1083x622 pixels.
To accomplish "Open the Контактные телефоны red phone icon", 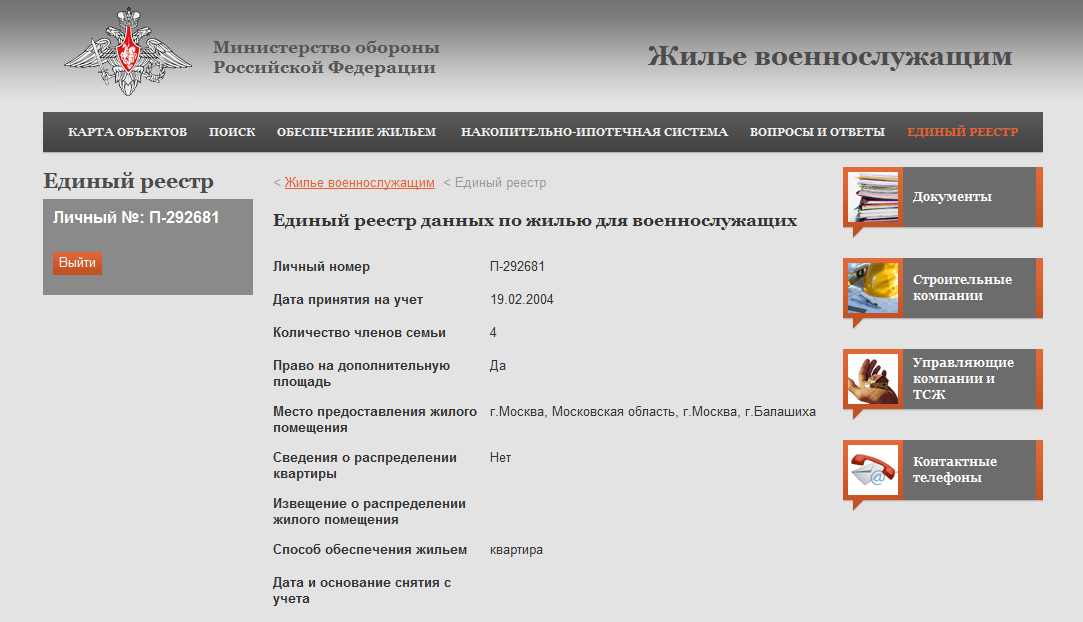I will (873, 470).
